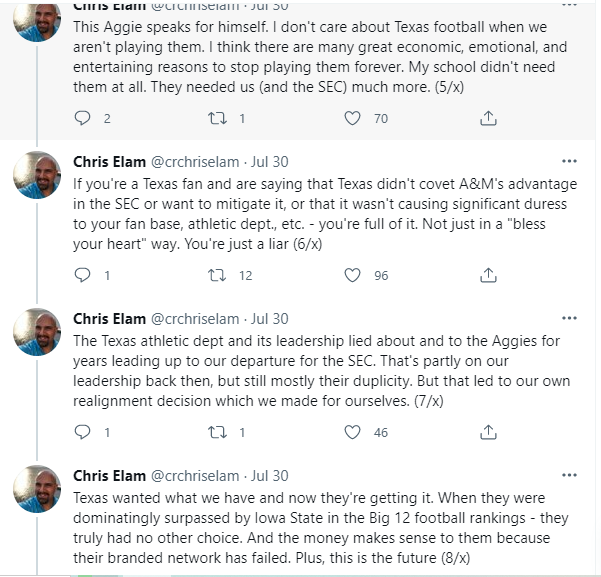Click Chris Elam avatar on the (6/x) tweet
This screenshot has height=577, width=601.
37,175
